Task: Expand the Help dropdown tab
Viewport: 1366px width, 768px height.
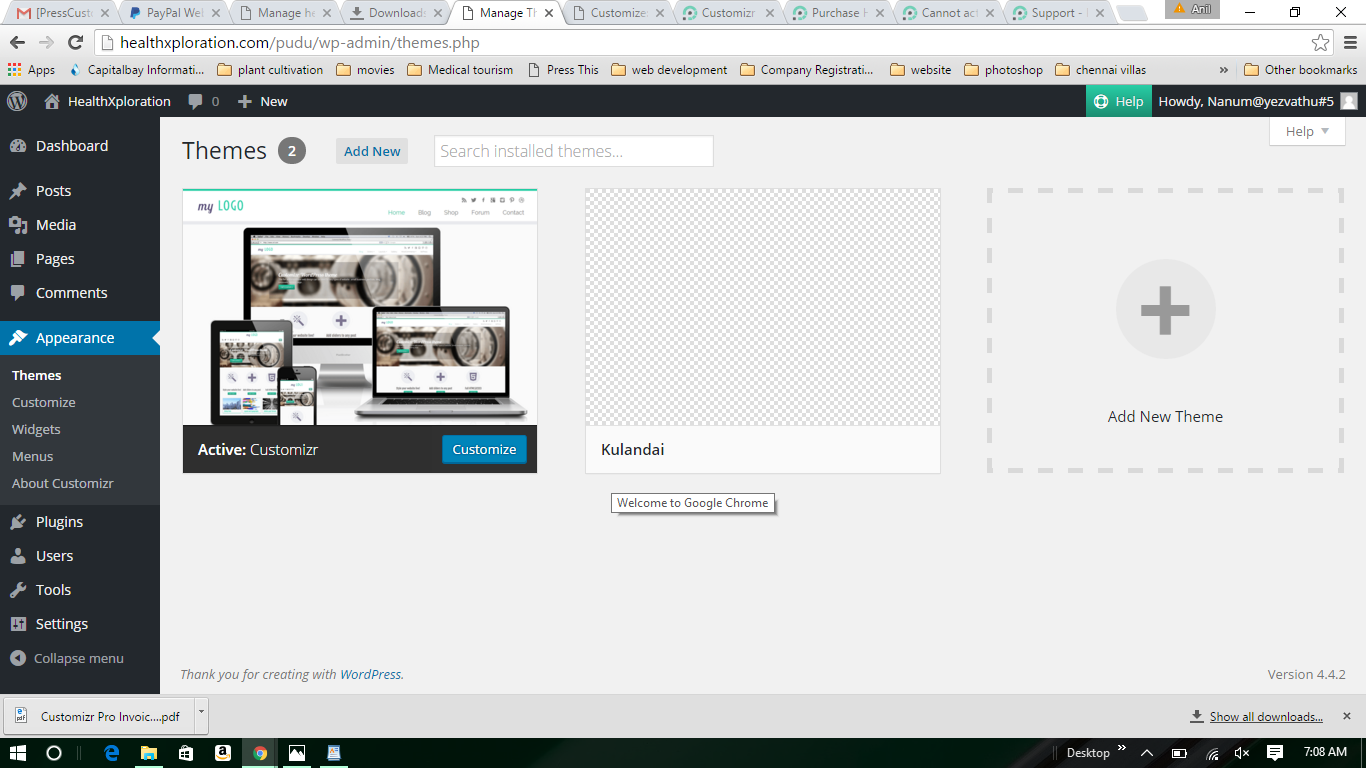Action: point(1307,131)
